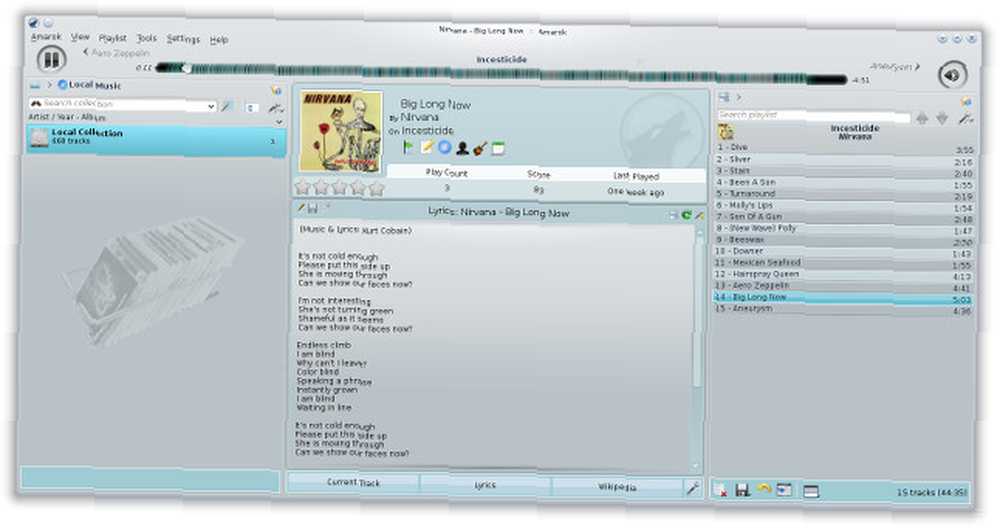
Task: Click the guitar icon under Incesticide
Action: 480,149
